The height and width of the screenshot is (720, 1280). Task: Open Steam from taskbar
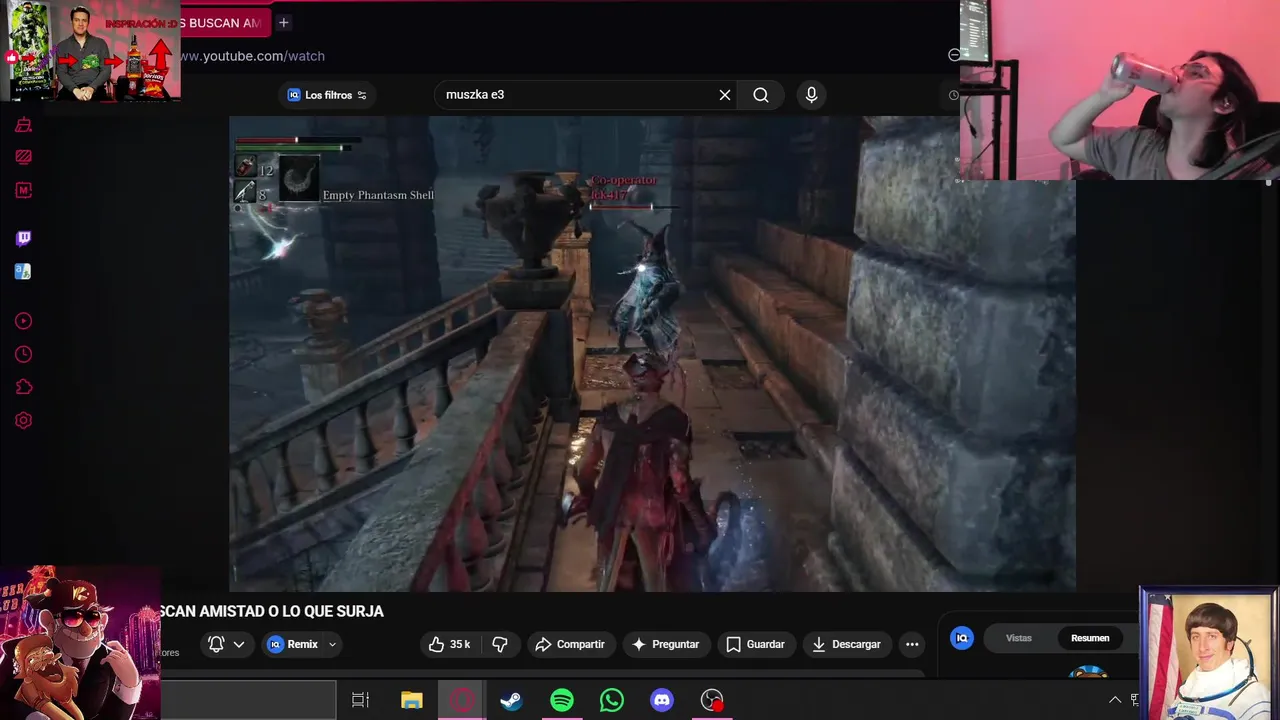(x=511, y=700)
